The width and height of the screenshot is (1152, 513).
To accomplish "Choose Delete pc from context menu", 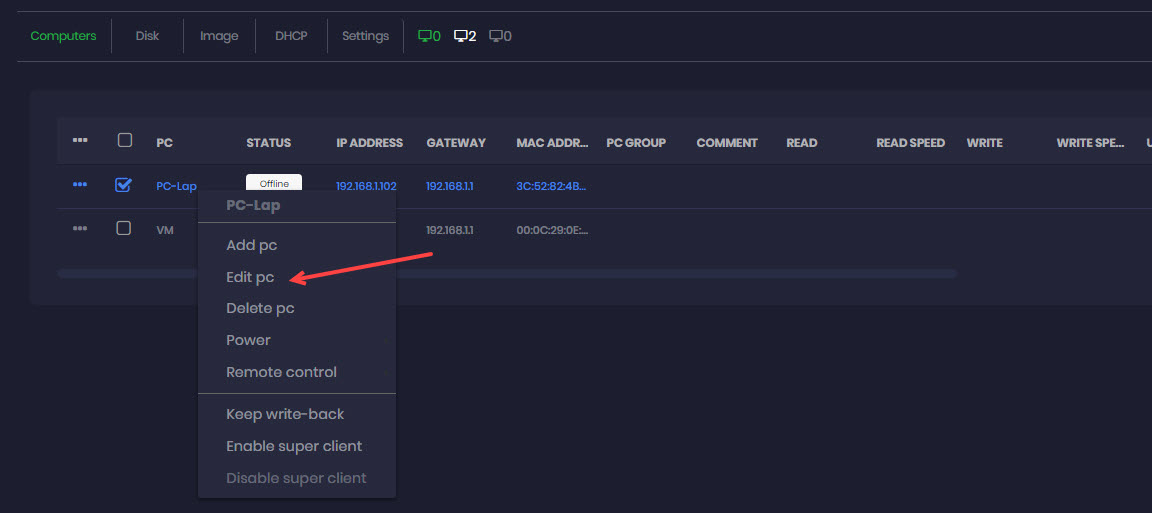I will tap(260, 308).
